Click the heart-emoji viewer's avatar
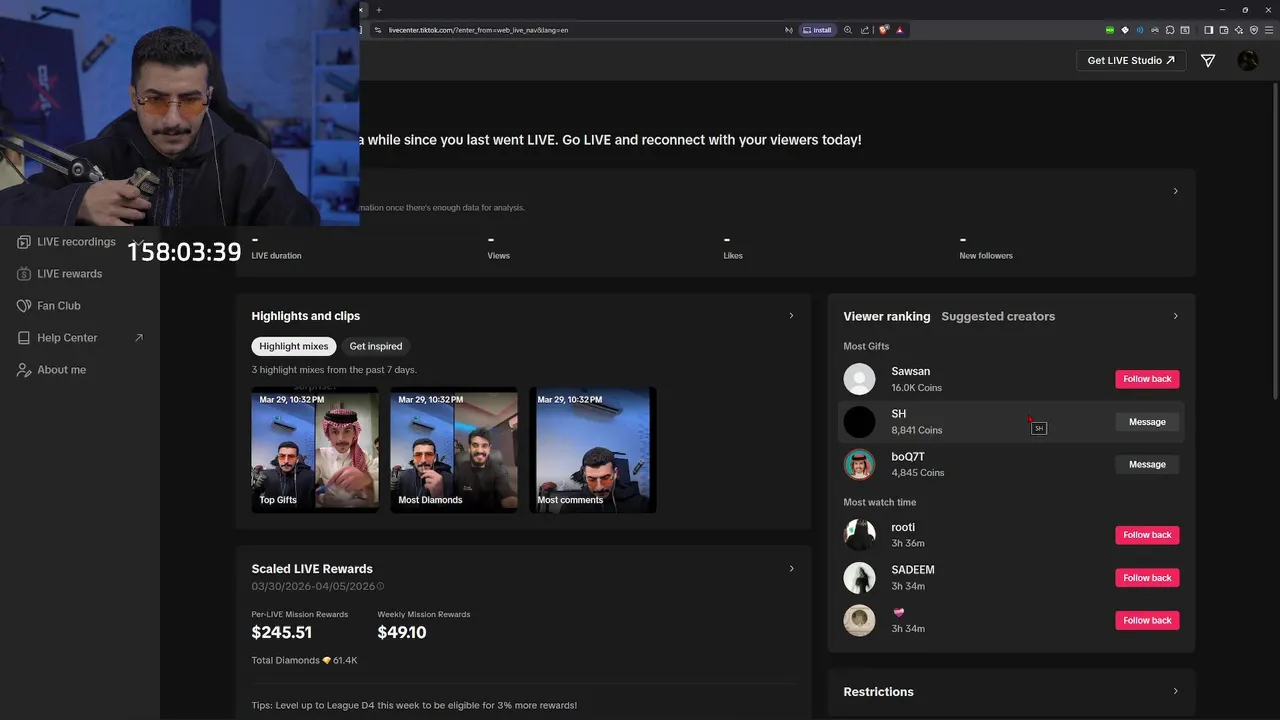 pos(859,620)
